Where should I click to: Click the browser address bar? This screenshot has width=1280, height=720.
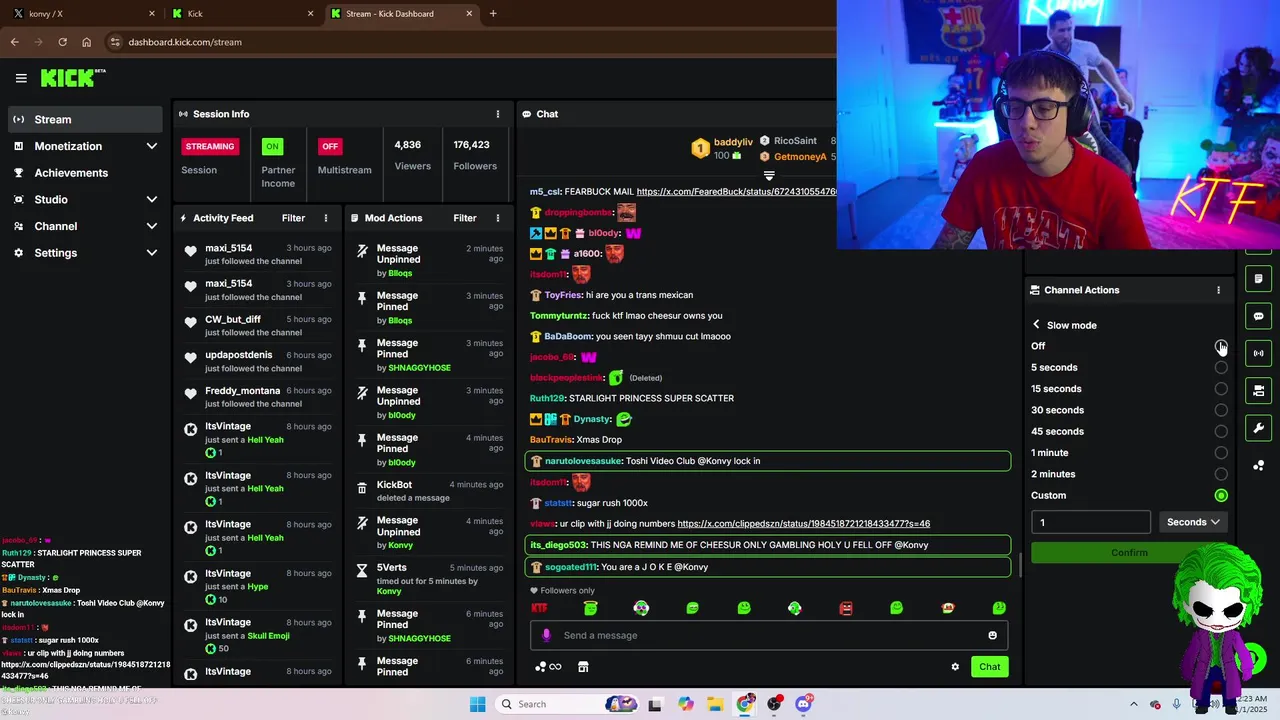coord(470,42)
